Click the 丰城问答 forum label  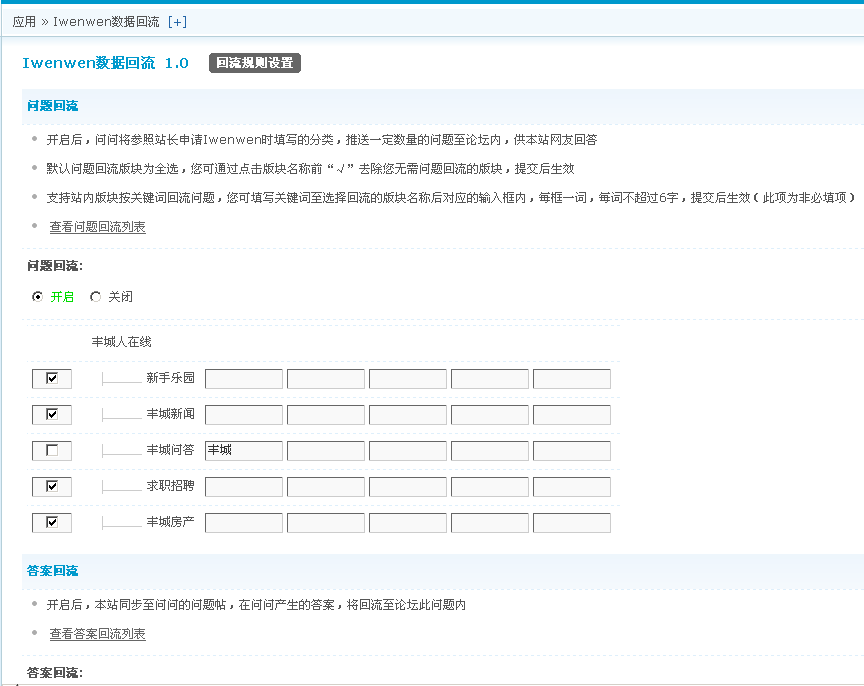[170, 450]
